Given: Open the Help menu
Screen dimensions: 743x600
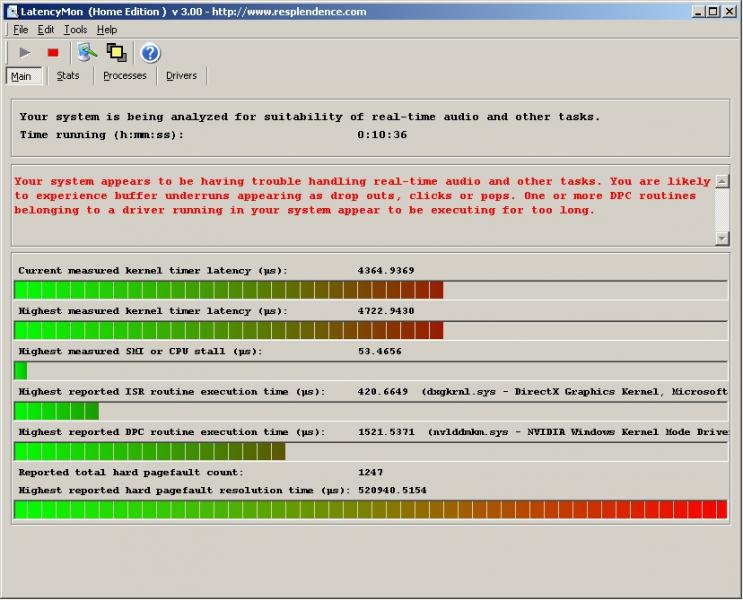Looking at the screenshot, I should (107, 29).
